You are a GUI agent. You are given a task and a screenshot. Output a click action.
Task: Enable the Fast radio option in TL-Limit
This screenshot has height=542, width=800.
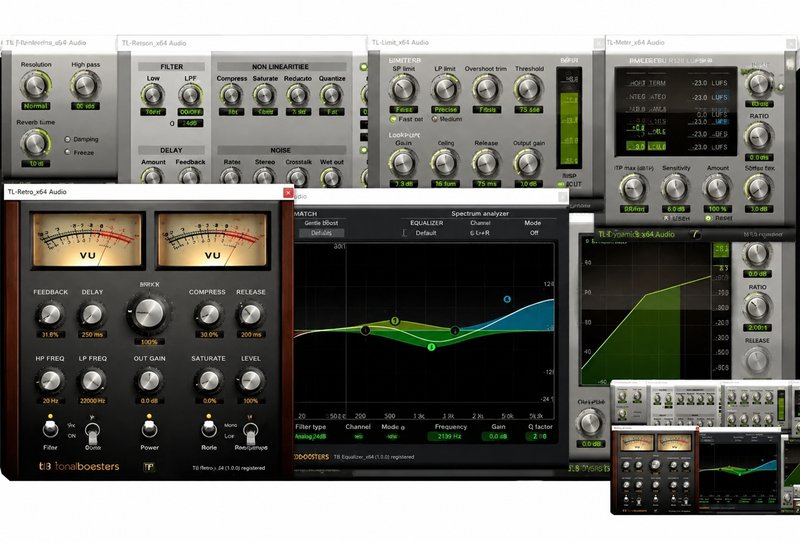[x=393, y=119]
